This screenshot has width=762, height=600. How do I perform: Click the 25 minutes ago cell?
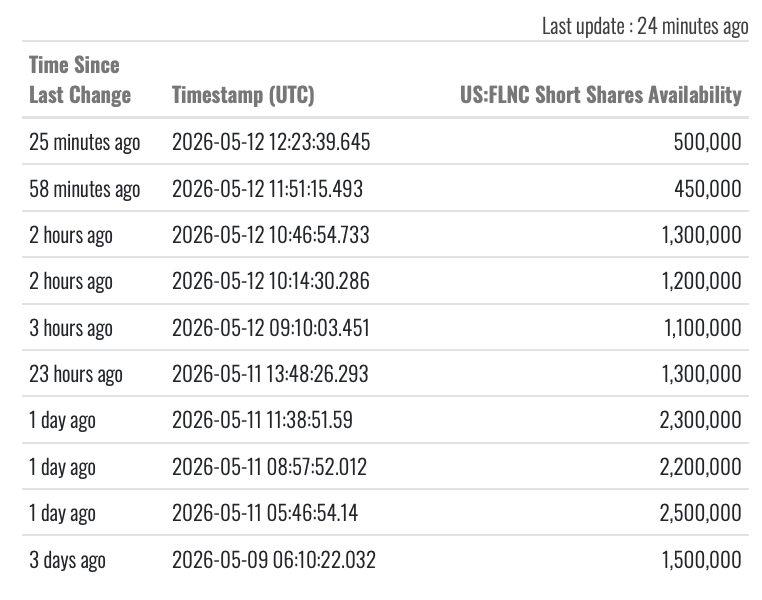pyautogui.click(x=85, y=142)
